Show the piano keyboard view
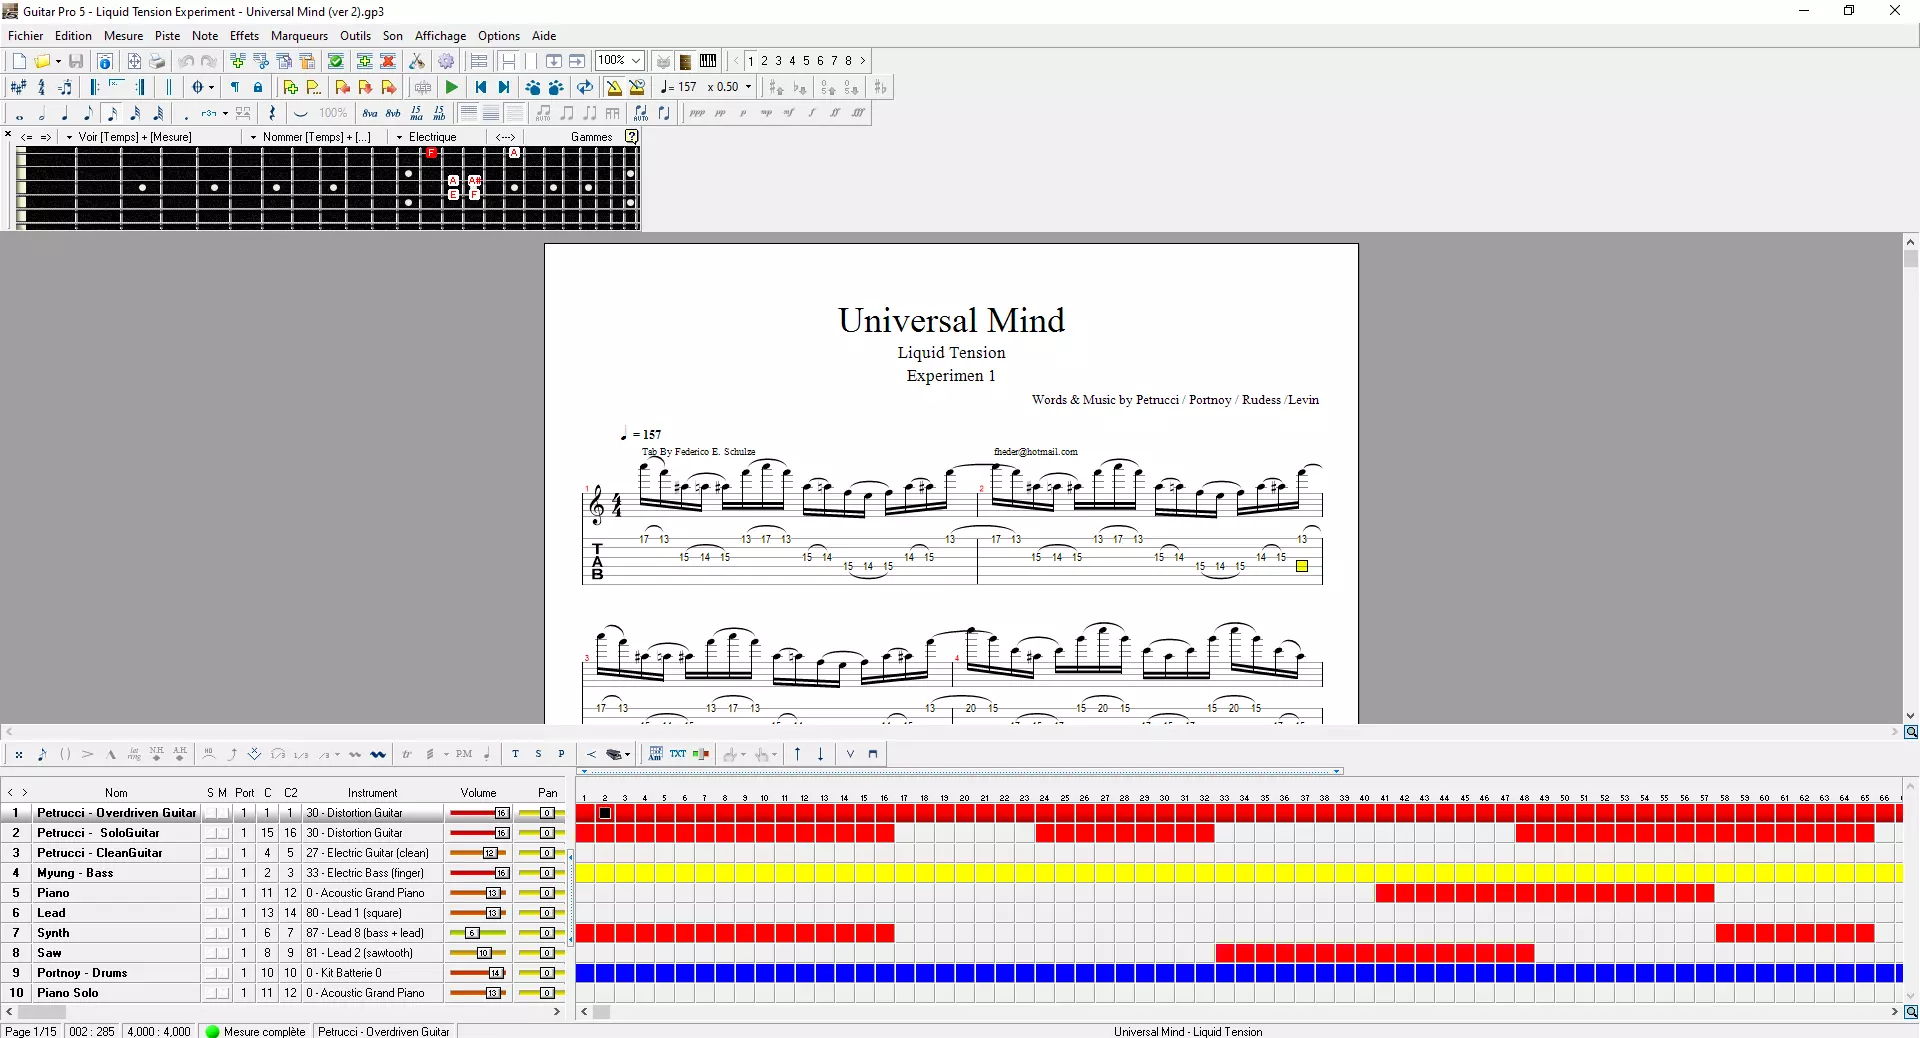 pyautogui.click(x=708, y=61)
